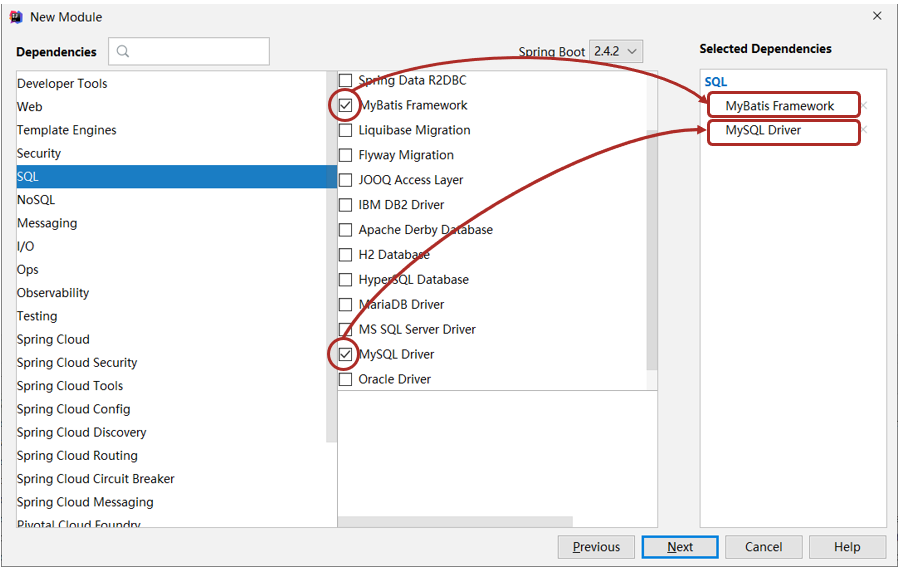Uncheck the MySQL Driver checkbox
The height and width of the screenshot is (570, 901).
click(345, 355)
